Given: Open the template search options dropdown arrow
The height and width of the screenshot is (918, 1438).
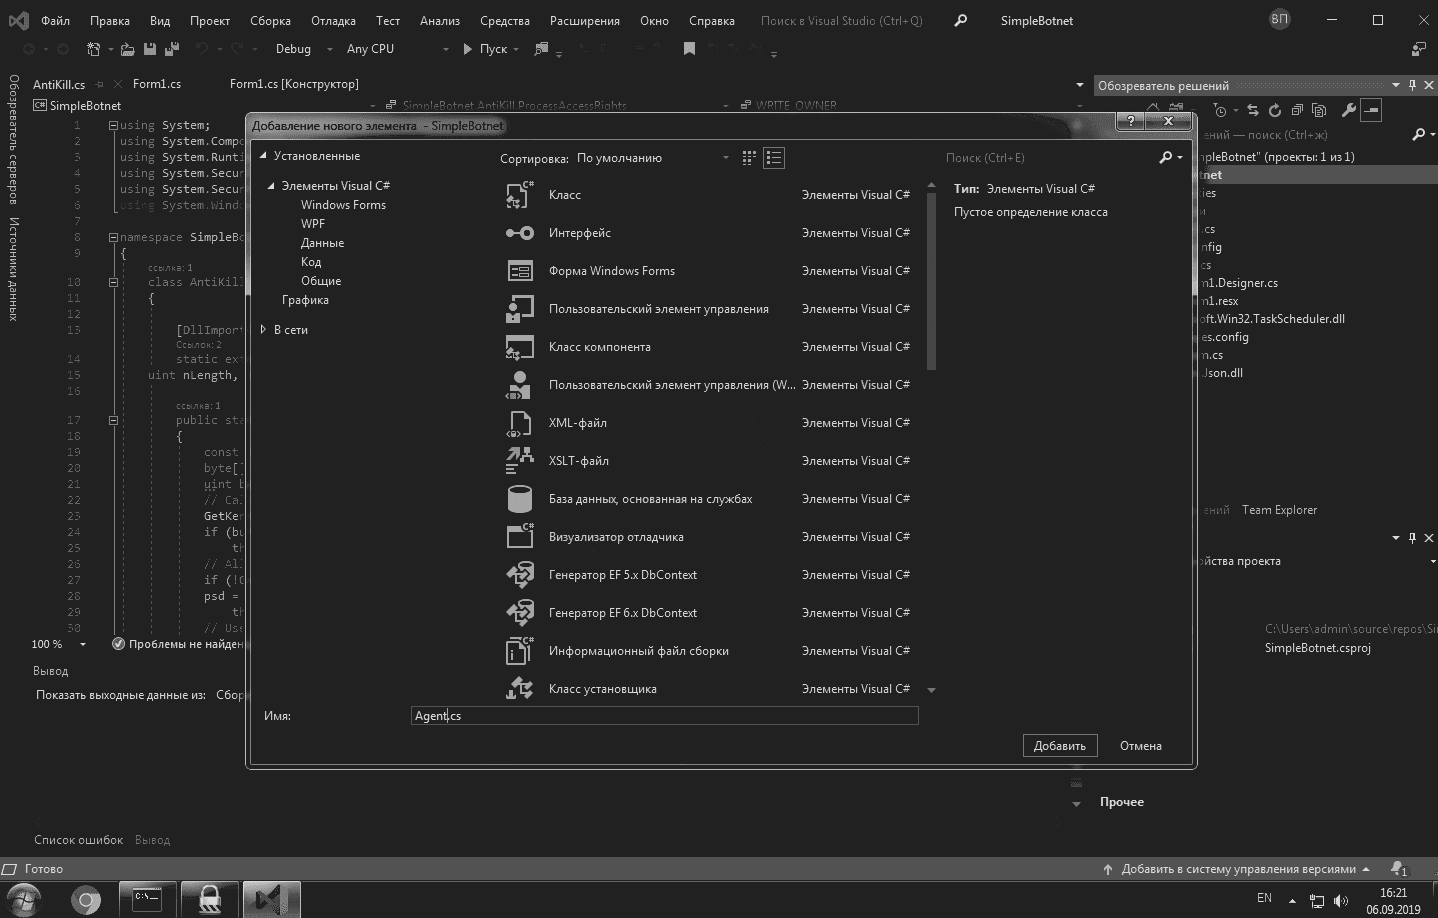Looking at the screenshot, I should (1180, 158).
